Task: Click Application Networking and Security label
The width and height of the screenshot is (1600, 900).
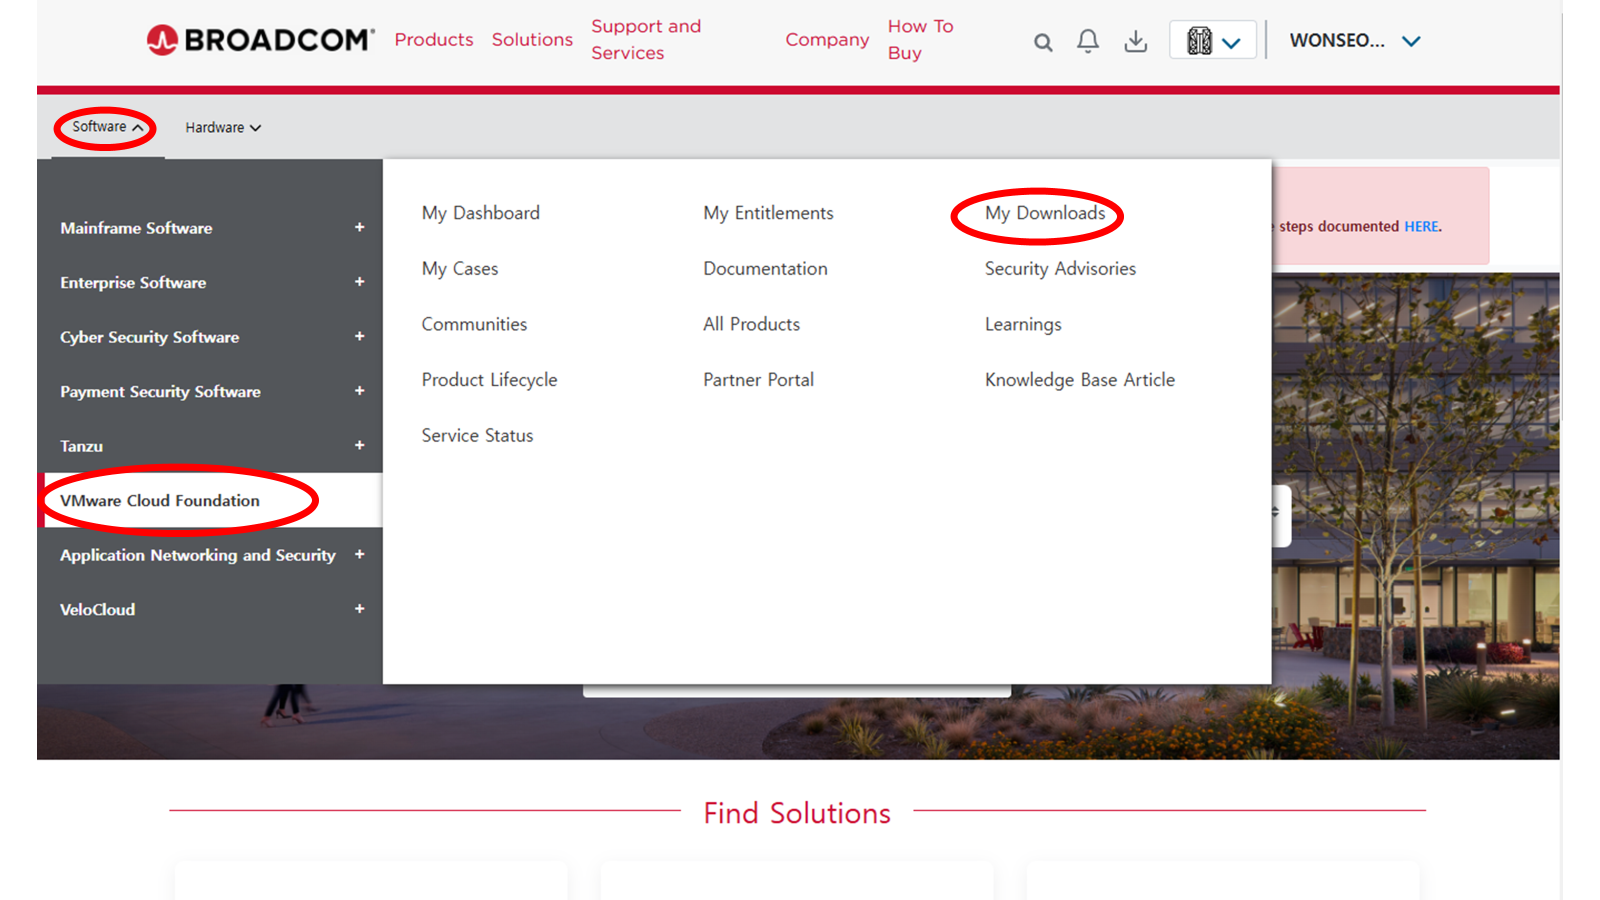Action: (x=198, y=555)
